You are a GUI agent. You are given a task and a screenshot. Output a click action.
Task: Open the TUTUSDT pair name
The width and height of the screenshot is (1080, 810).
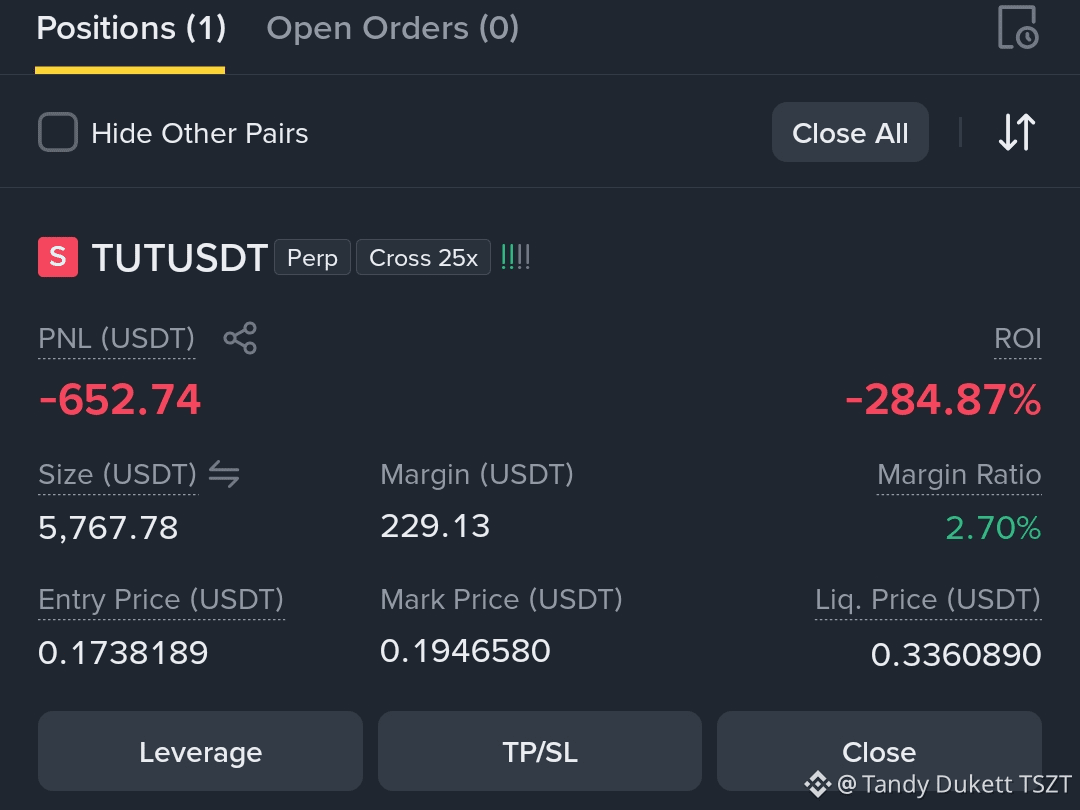coord(180,258)
